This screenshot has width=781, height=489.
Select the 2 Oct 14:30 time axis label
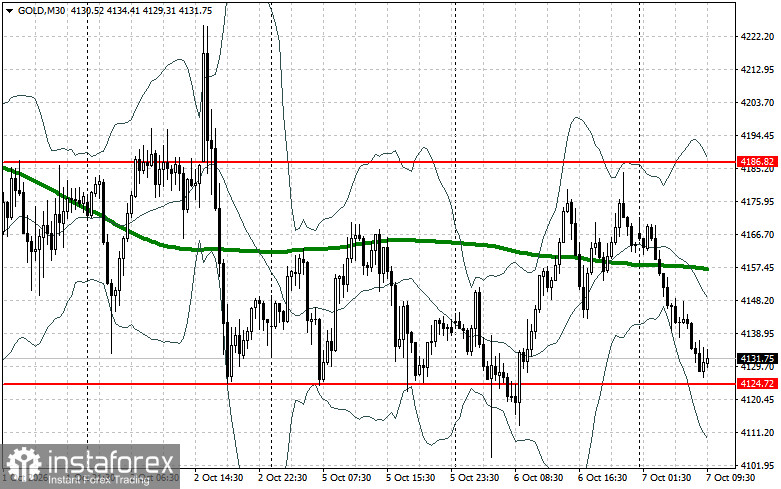[218, 478]
